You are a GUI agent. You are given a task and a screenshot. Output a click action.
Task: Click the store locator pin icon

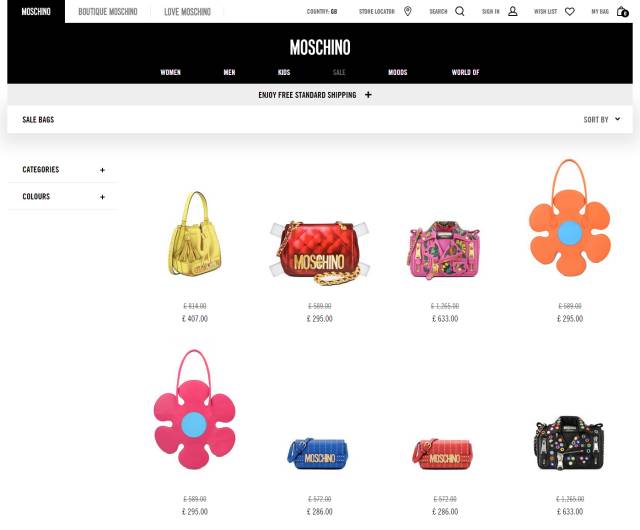(407, 11)
